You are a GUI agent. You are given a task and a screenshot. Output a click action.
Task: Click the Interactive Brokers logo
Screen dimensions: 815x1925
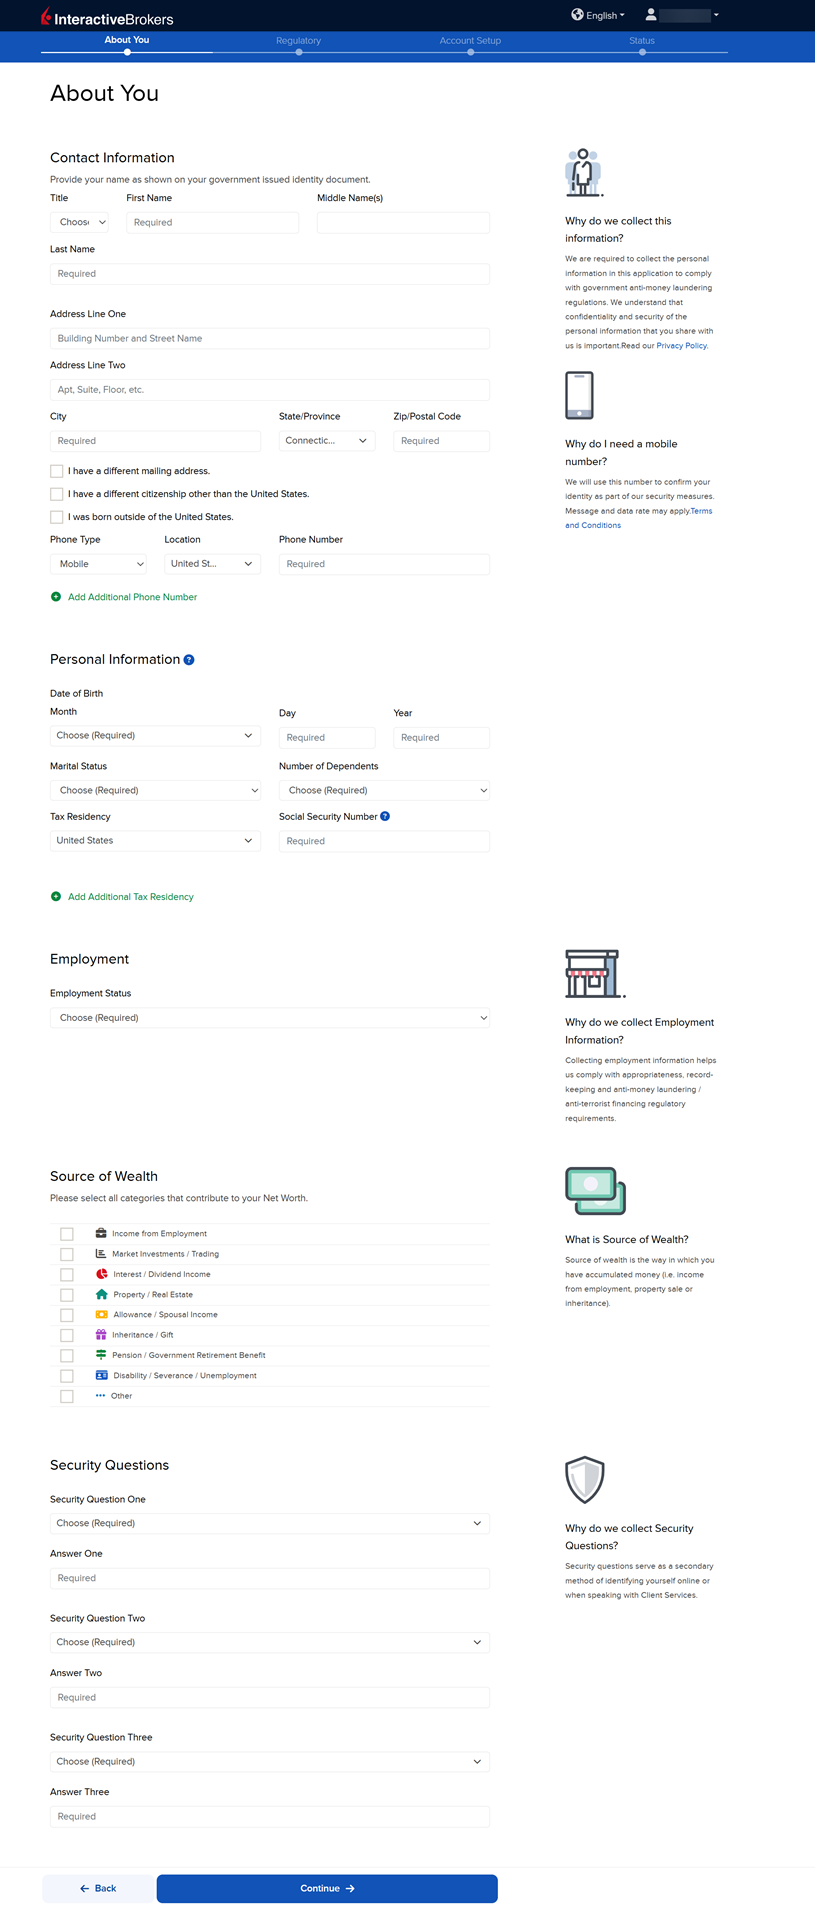[x=107, y=18]
